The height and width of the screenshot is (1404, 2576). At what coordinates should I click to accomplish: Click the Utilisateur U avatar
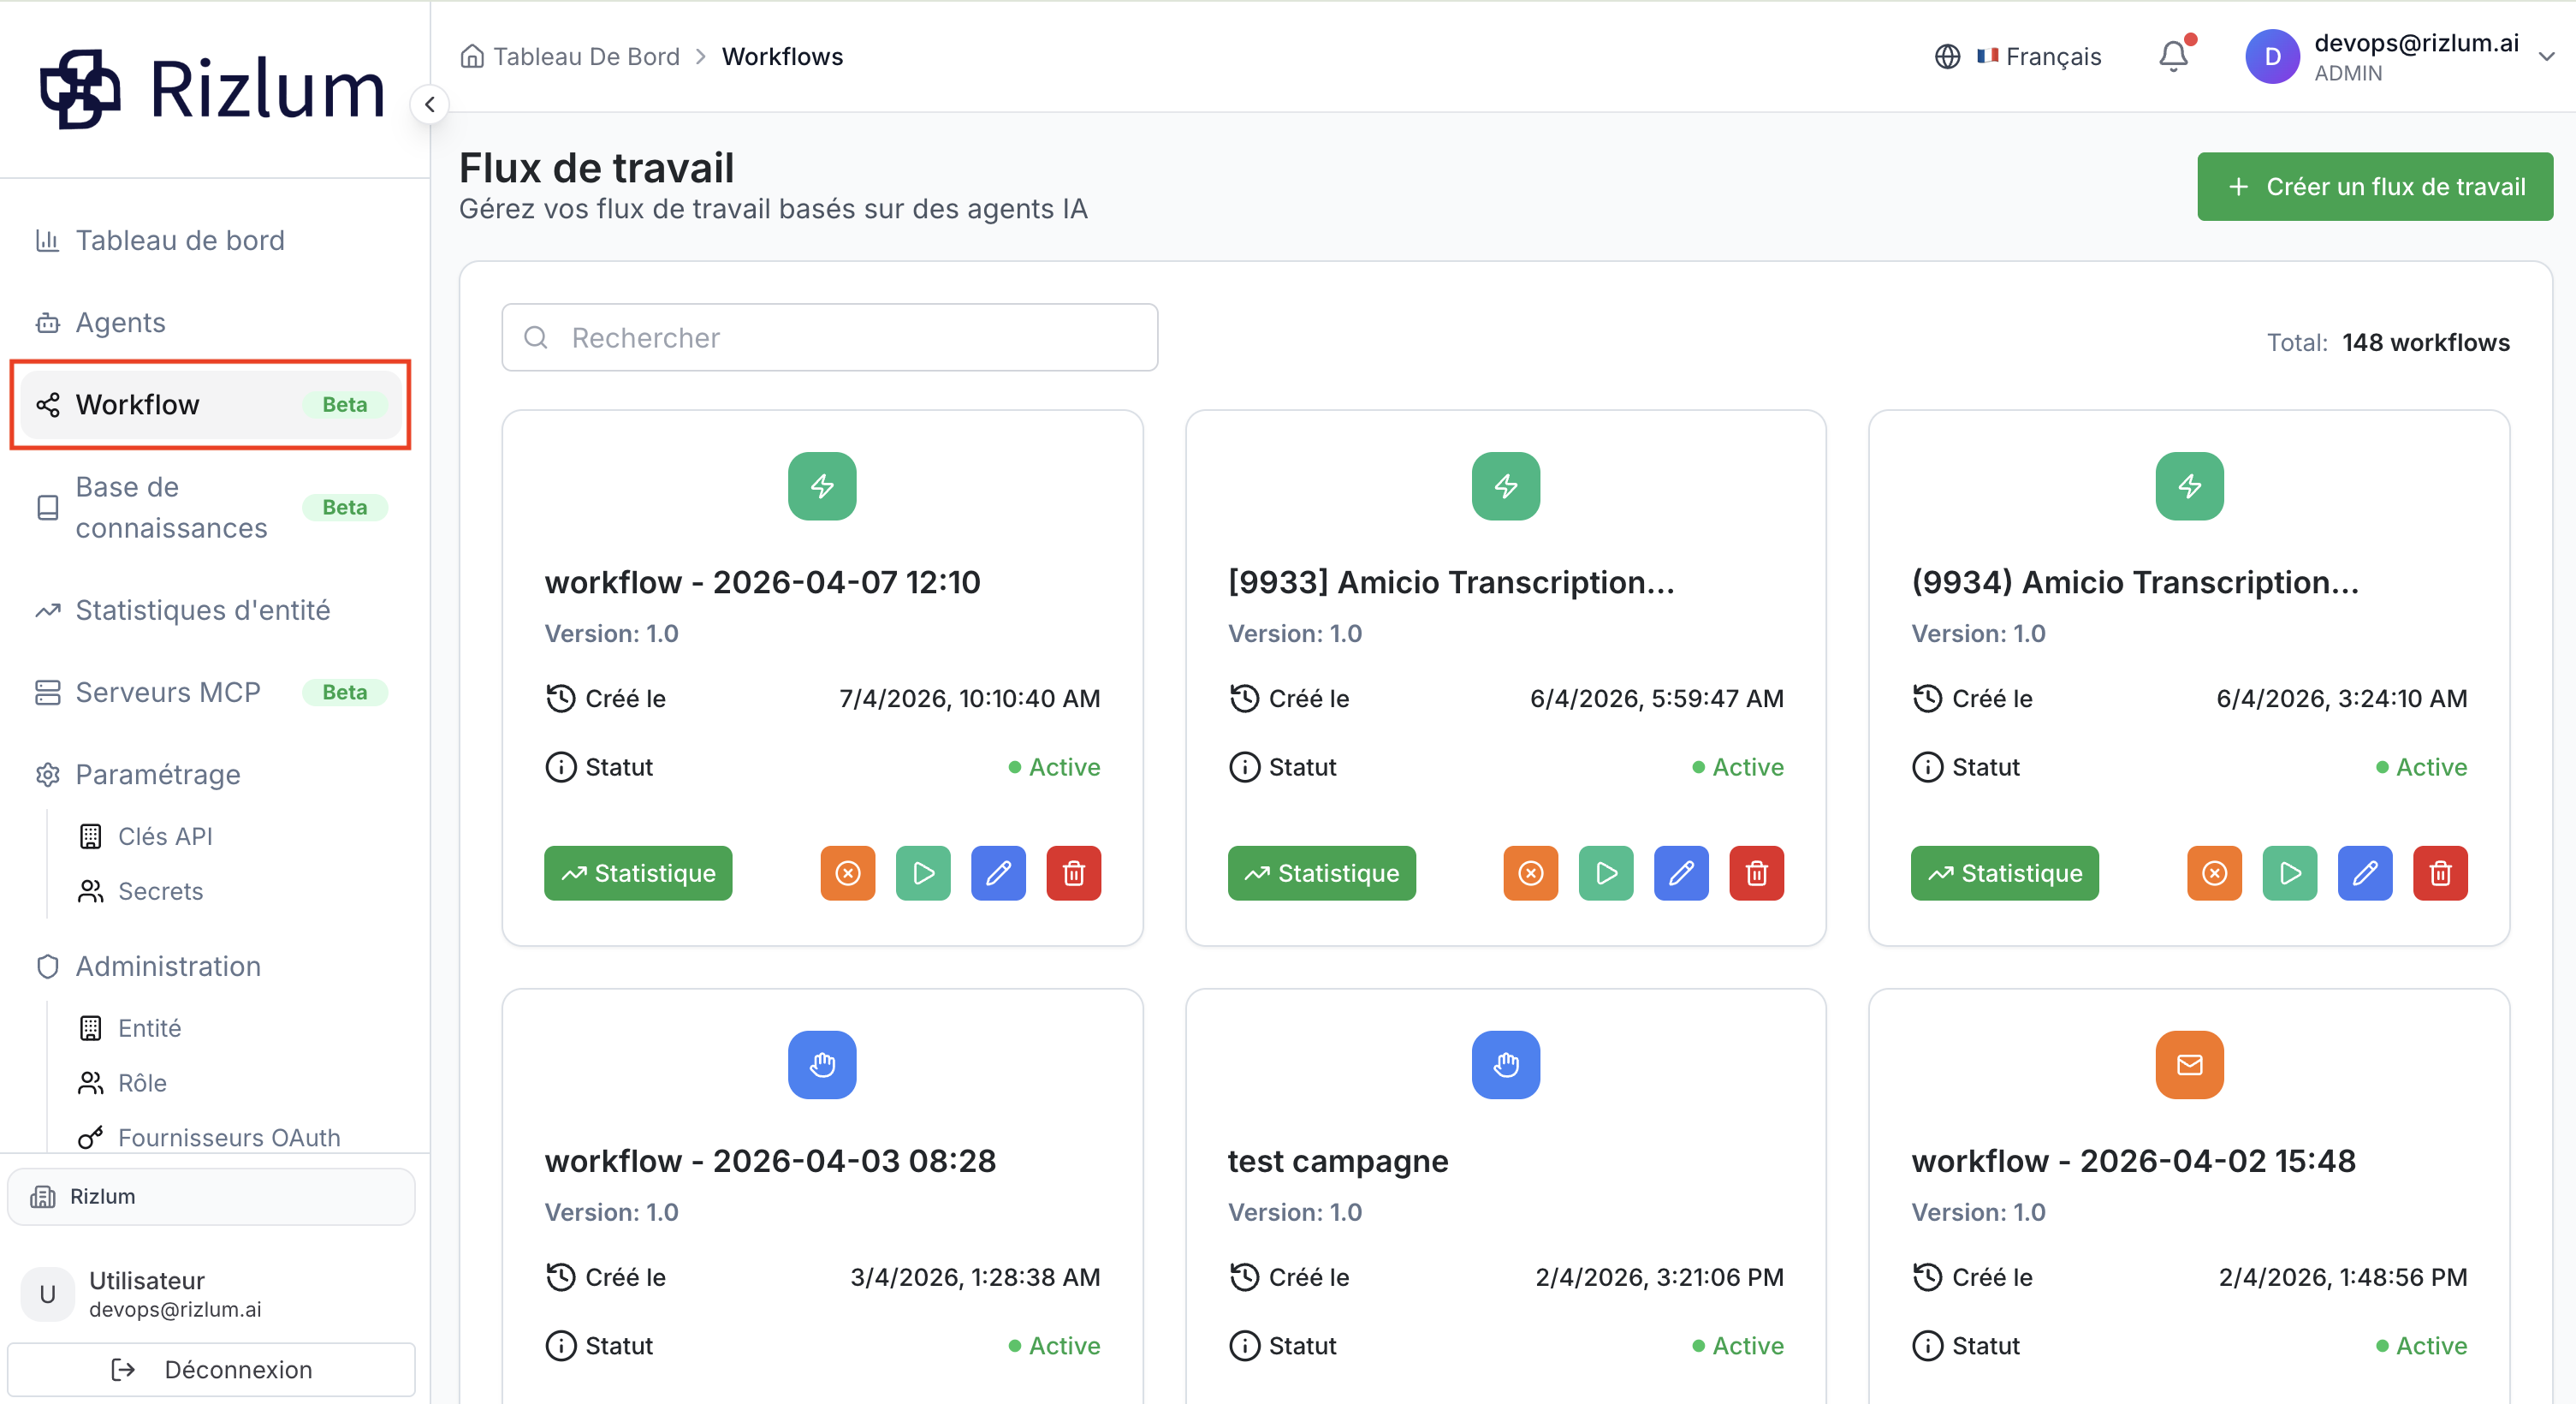pyautogui.click(x=47, y=1294)
